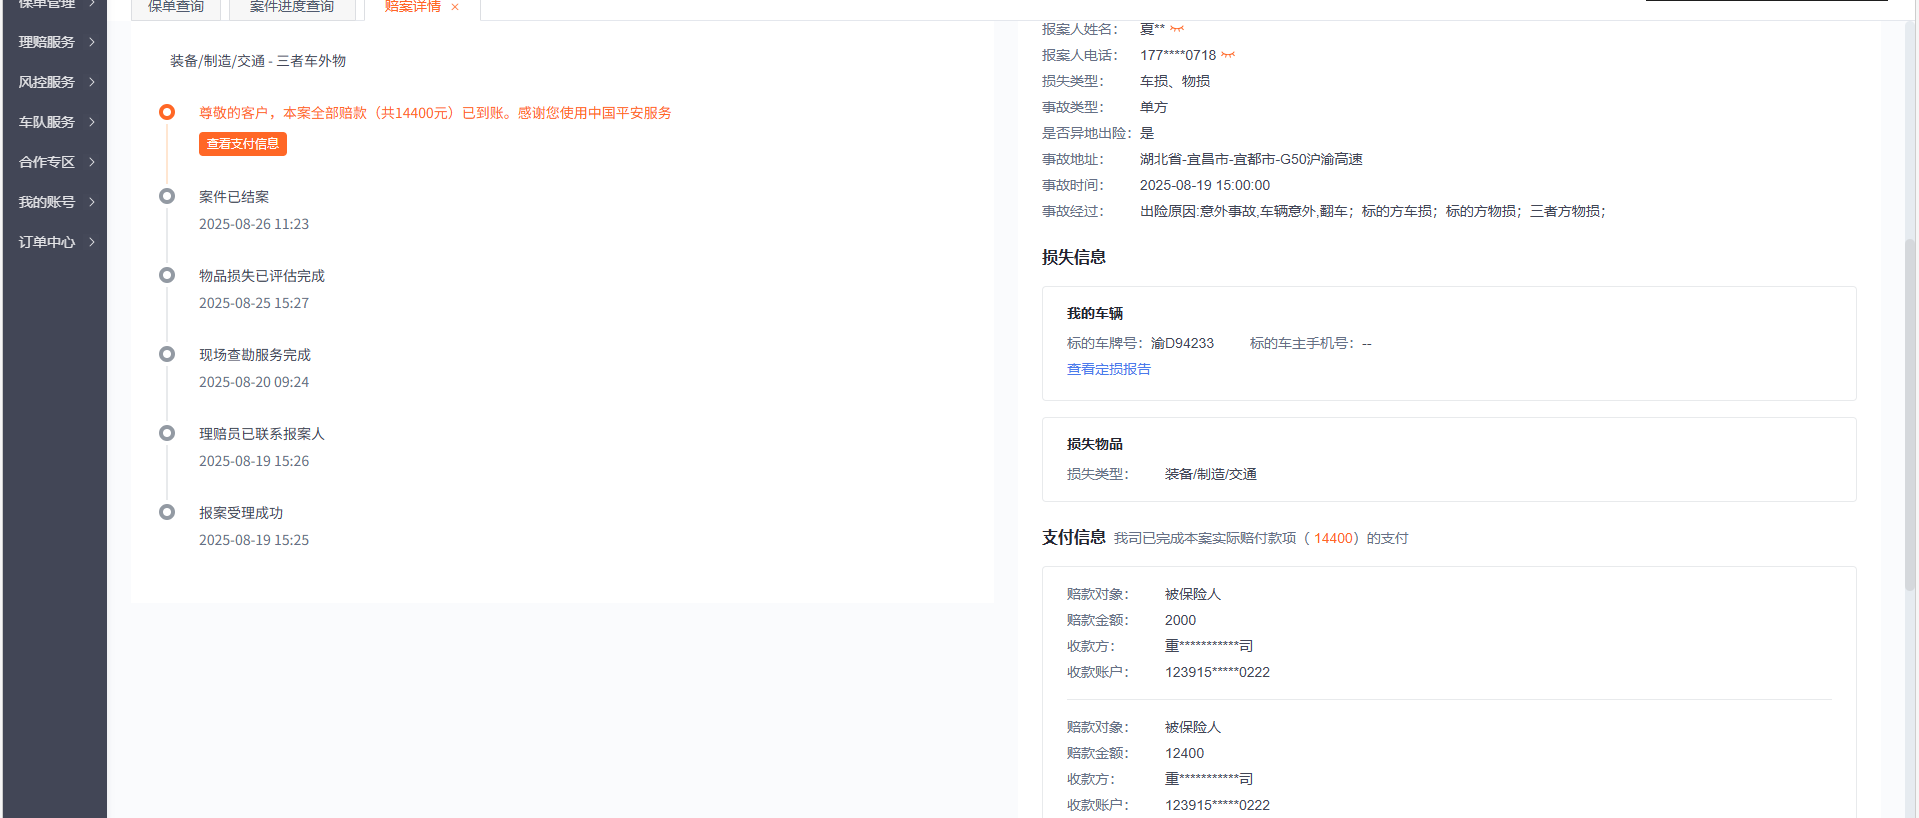Click the 理赔员已联系报案人 timeline node
This screenshot has width=1919, height=818.
click(167, 433)
